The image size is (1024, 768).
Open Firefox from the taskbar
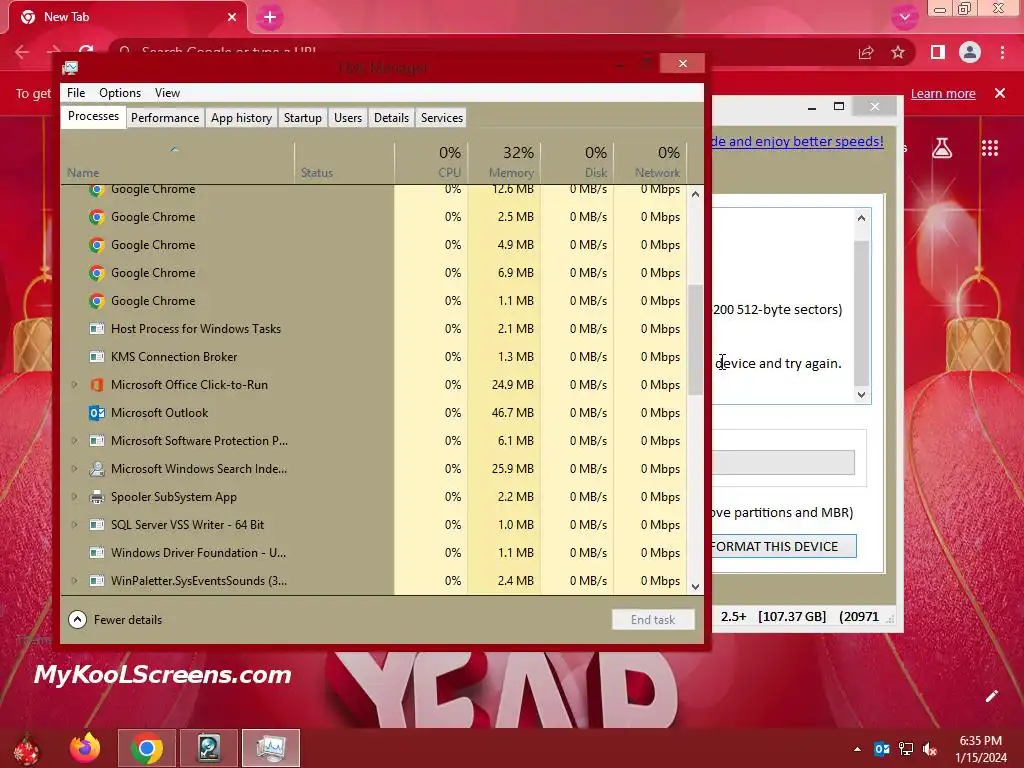coord(85,748)
